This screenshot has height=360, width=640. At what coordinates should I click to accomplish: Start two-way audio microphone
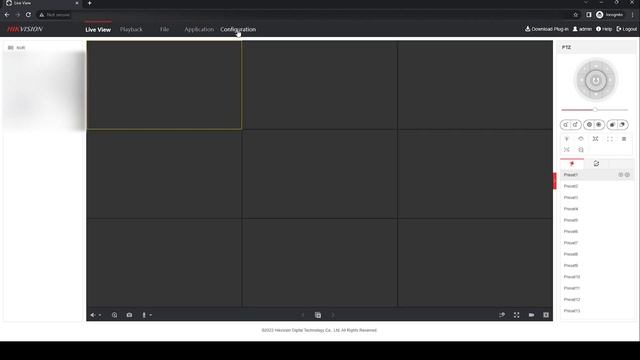(144, 315)
